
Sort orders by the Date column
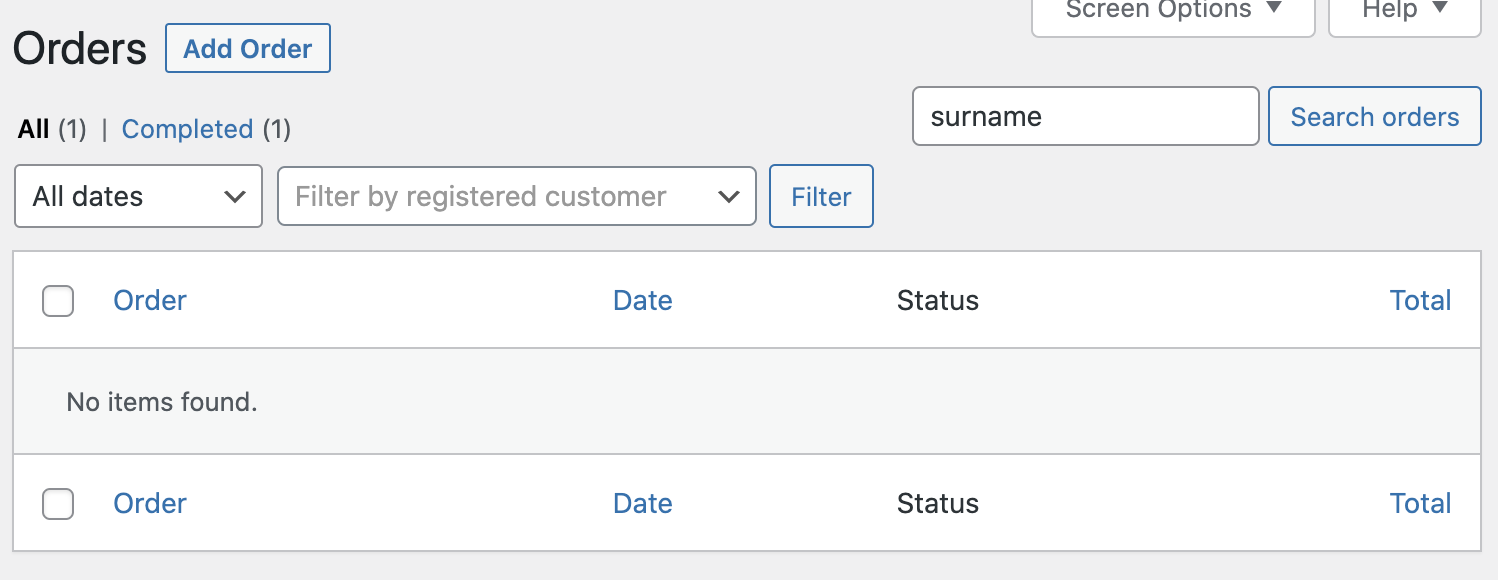[x=642, y=300]
